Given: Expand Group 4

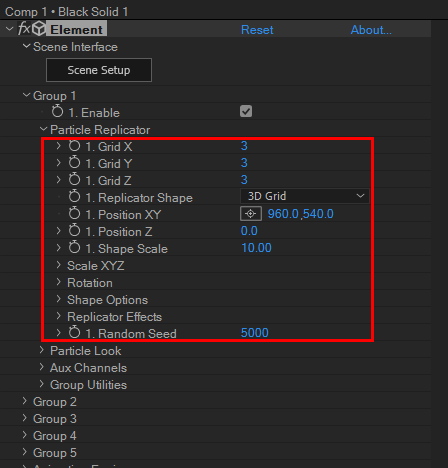Looking at the screenshot, I should pyautogui.click(x=25, y=435).
